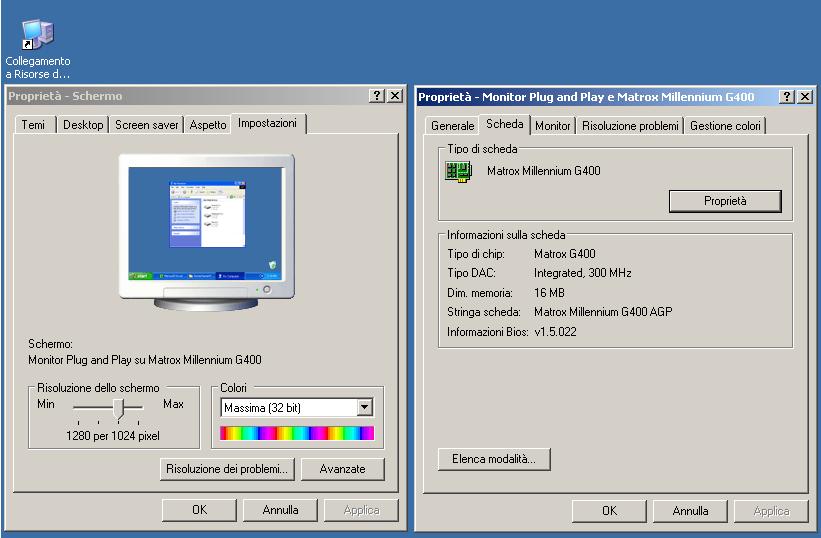Open the Elenca modalità... button

point(494,459)
